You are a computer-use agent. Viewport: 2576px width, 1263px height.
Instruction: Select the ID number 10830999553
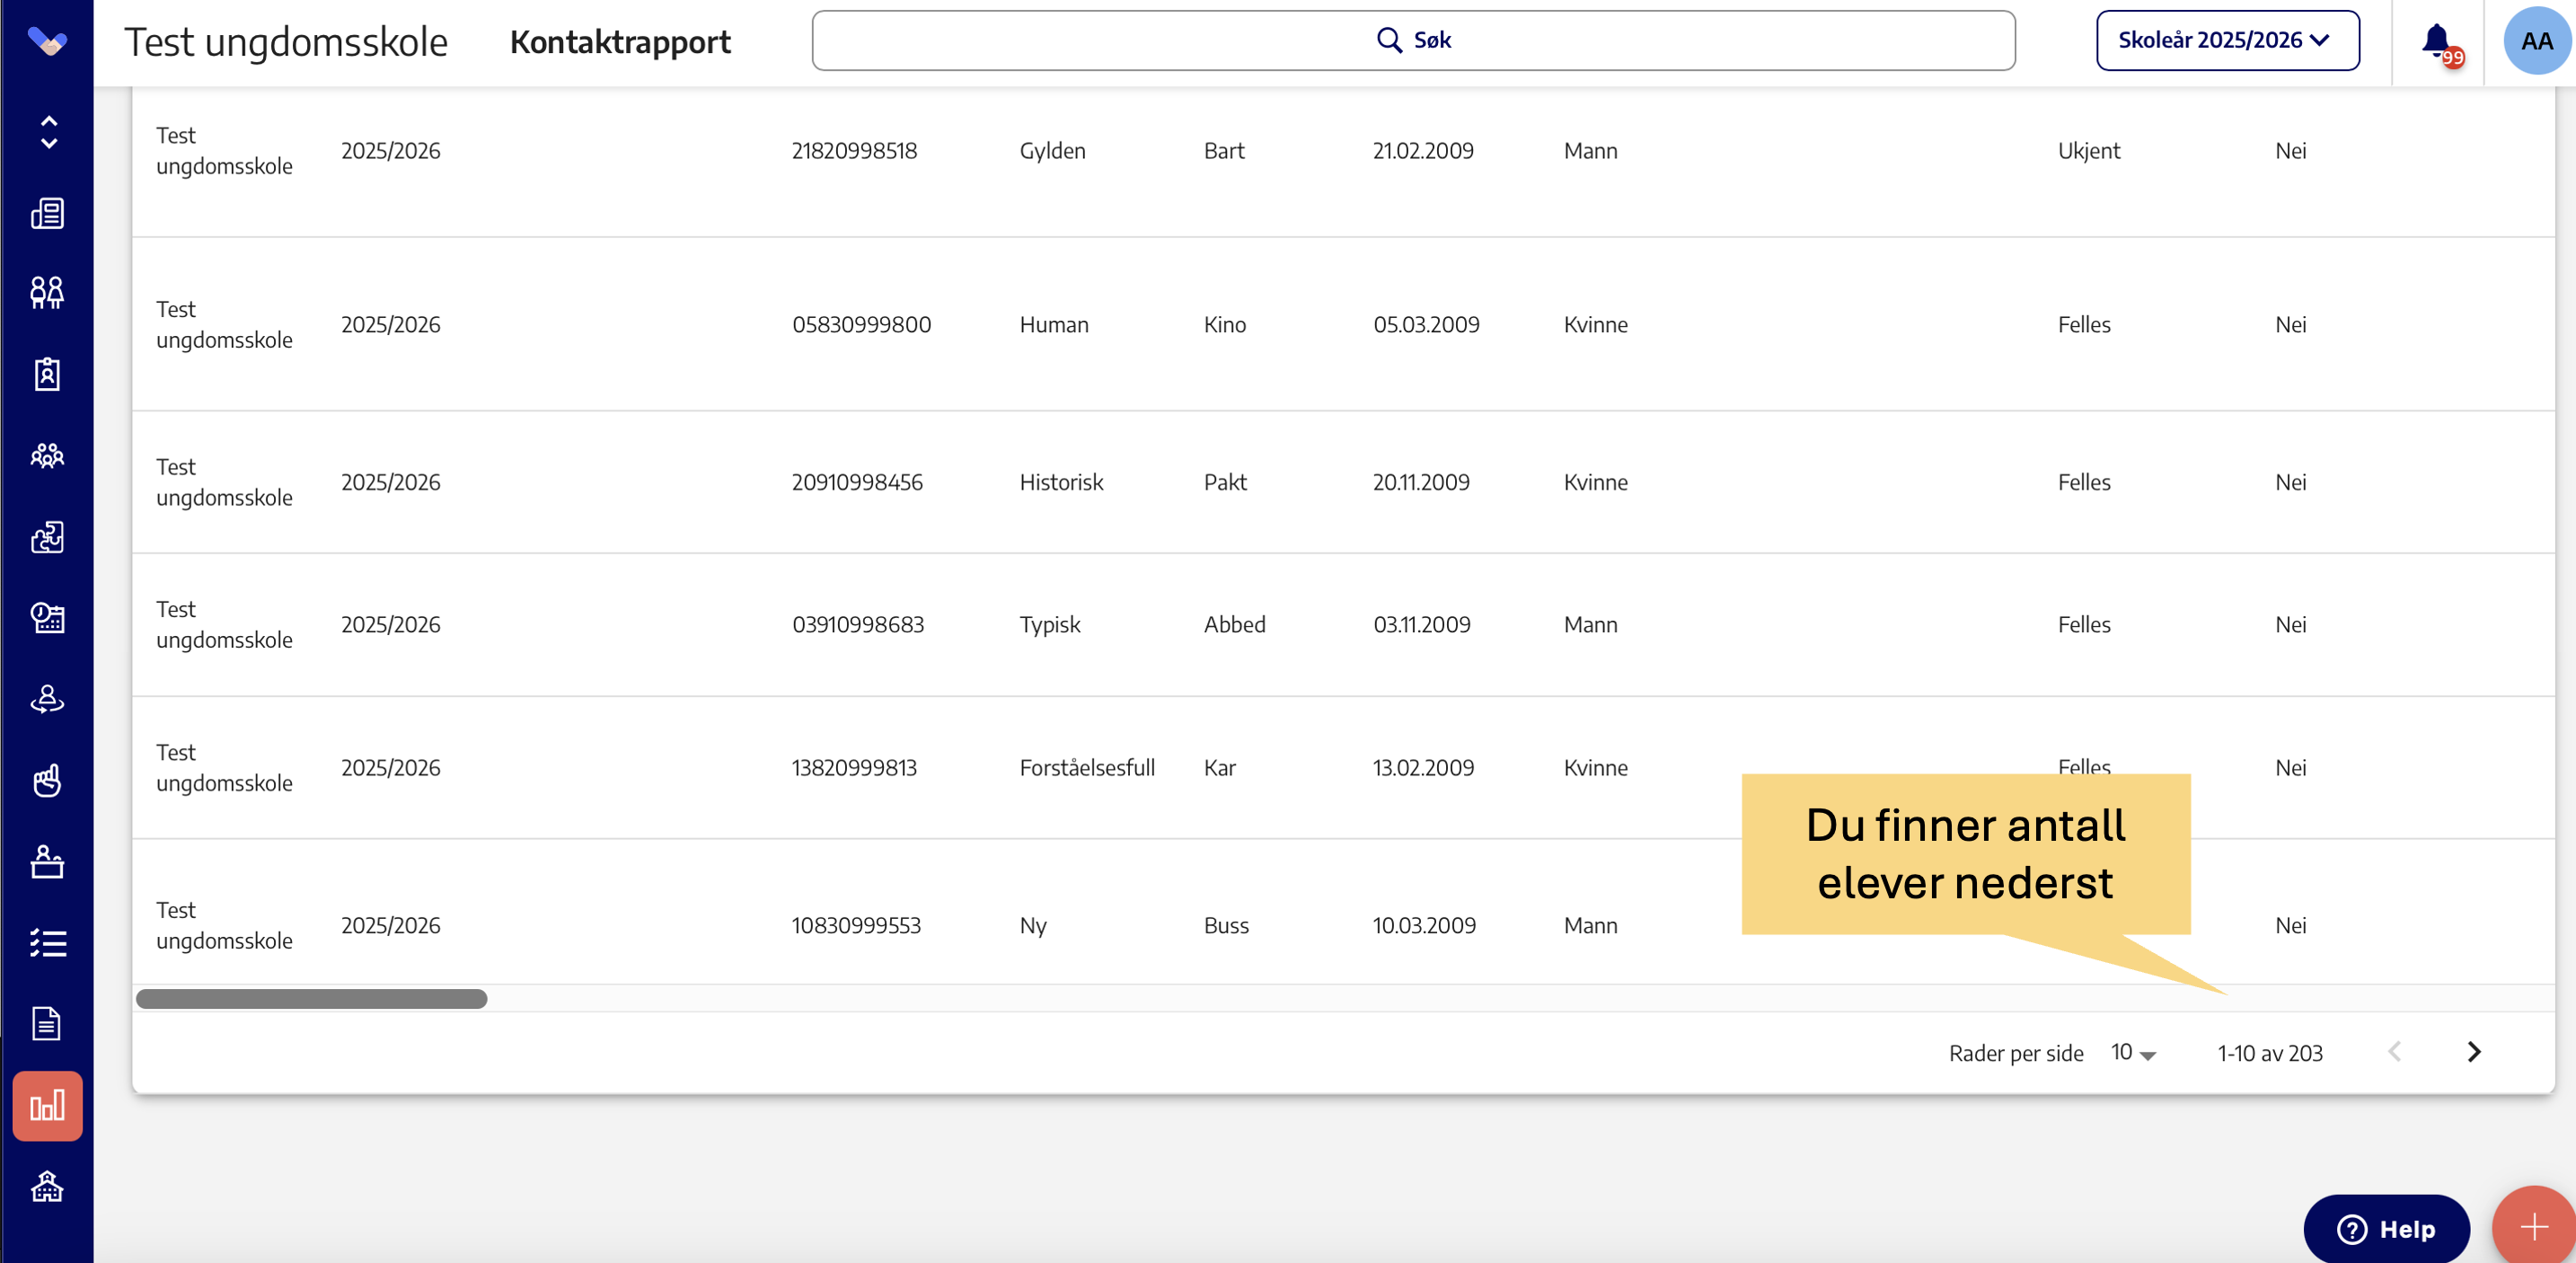(856, 926)
